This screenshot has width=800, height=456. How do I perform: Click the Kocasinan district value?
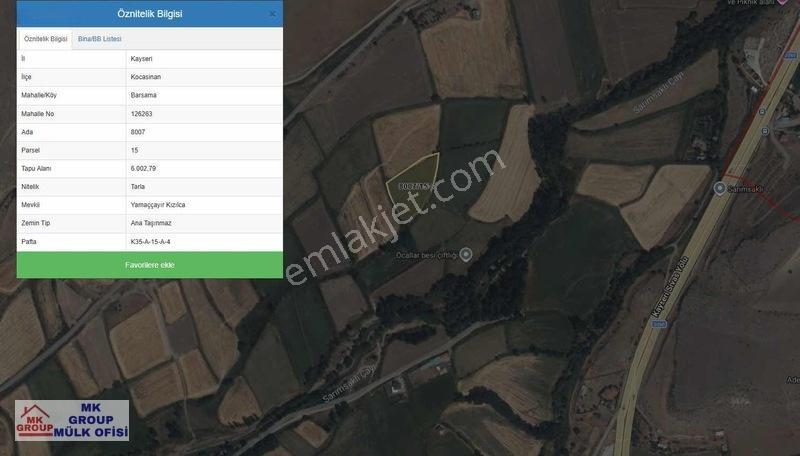(145, 77)
